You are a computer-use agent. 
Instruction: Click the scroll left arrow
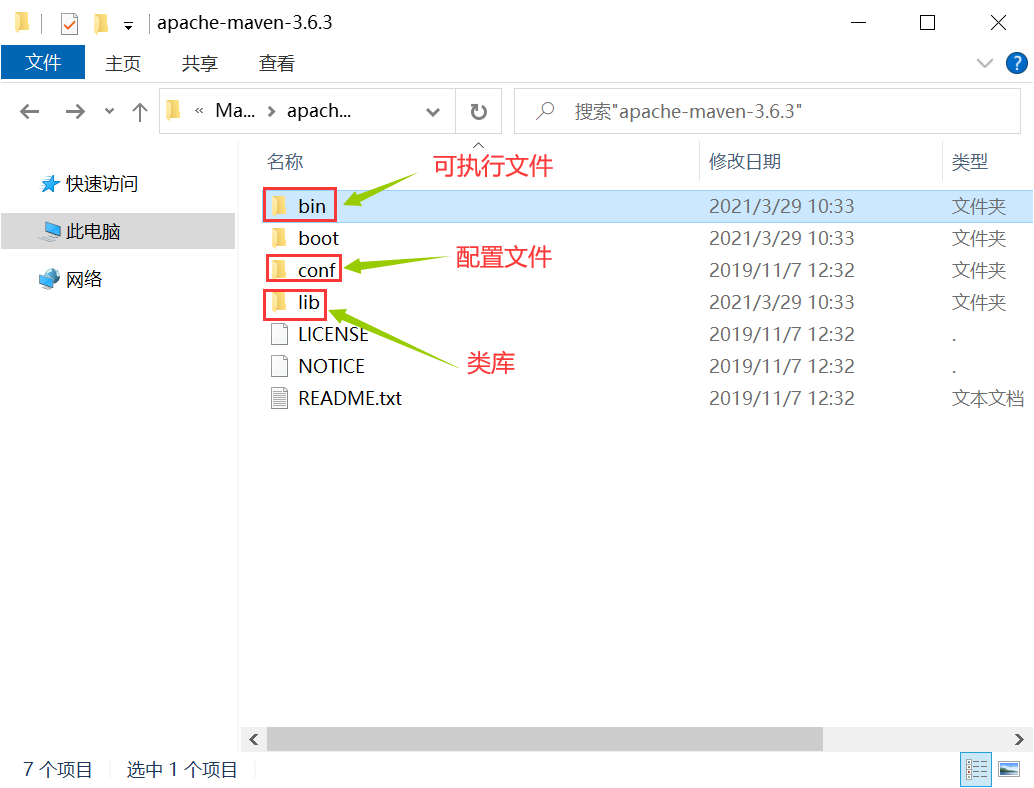[254, 739]
